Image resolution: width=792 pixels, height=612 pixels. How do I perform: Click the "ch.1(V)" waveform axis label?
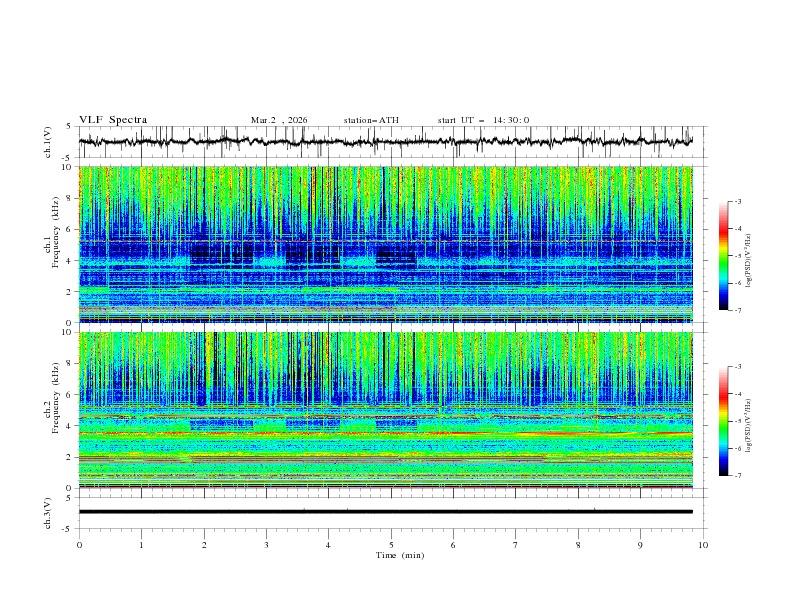(x=48, y=142)
